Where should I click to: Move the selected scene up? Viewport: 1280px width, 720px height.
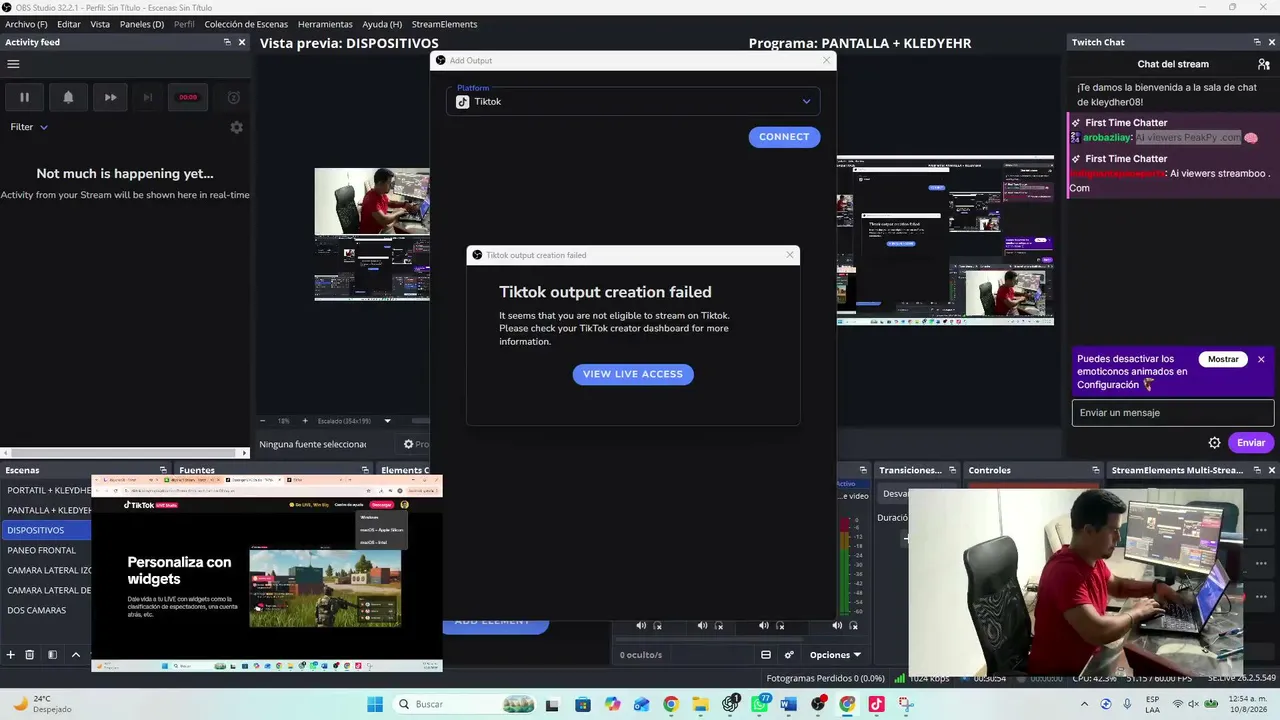point(75,655)
